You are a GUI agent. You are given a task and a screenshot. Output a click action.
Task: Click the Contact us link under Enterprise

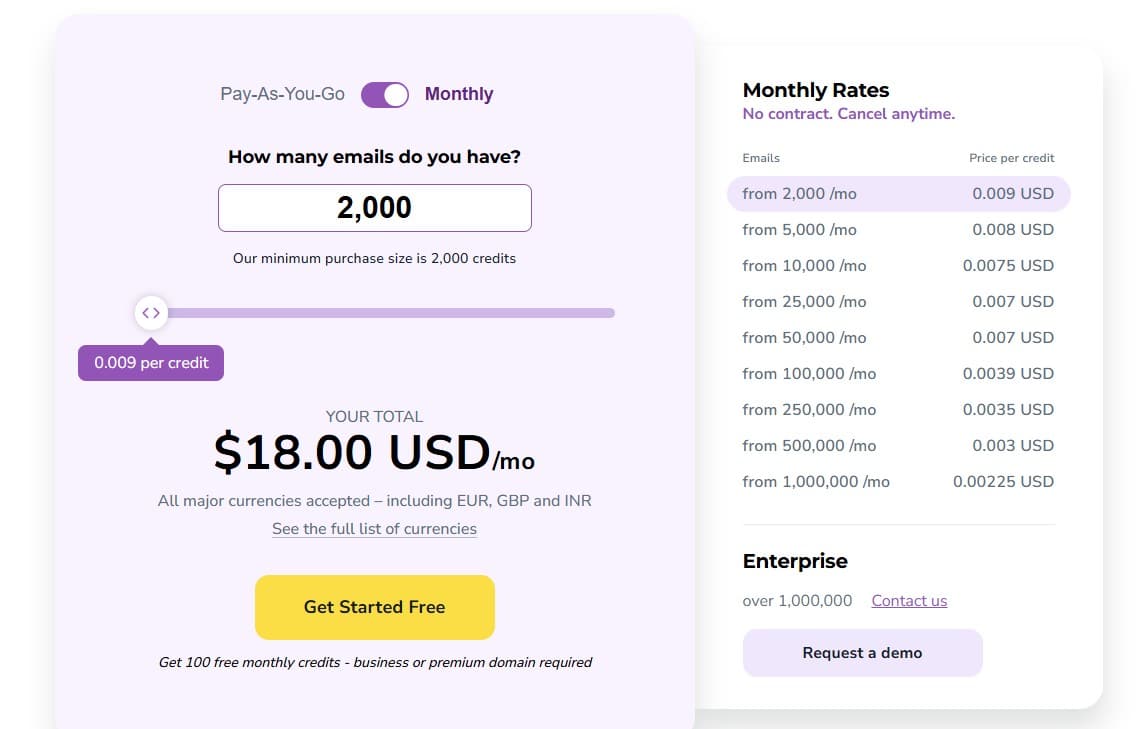[909, 600]
